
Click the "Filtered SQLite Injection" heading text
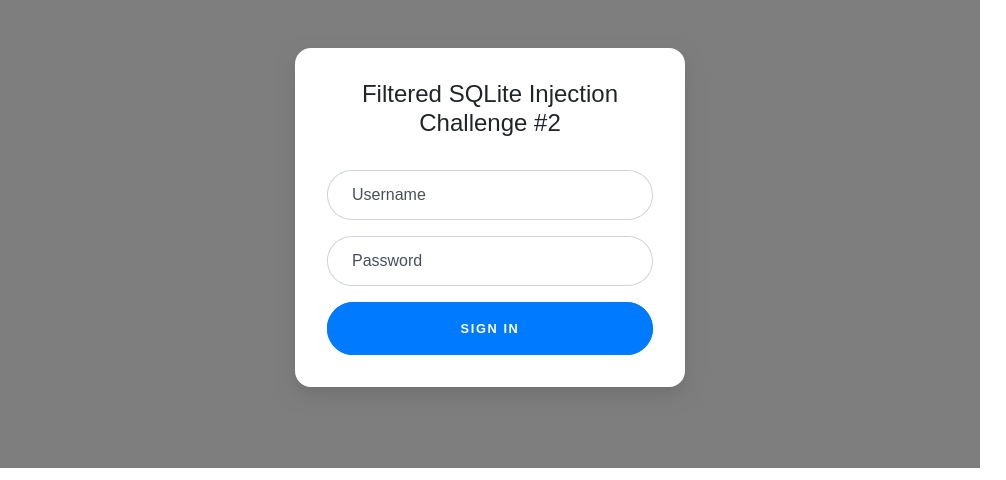coord(489,94)
